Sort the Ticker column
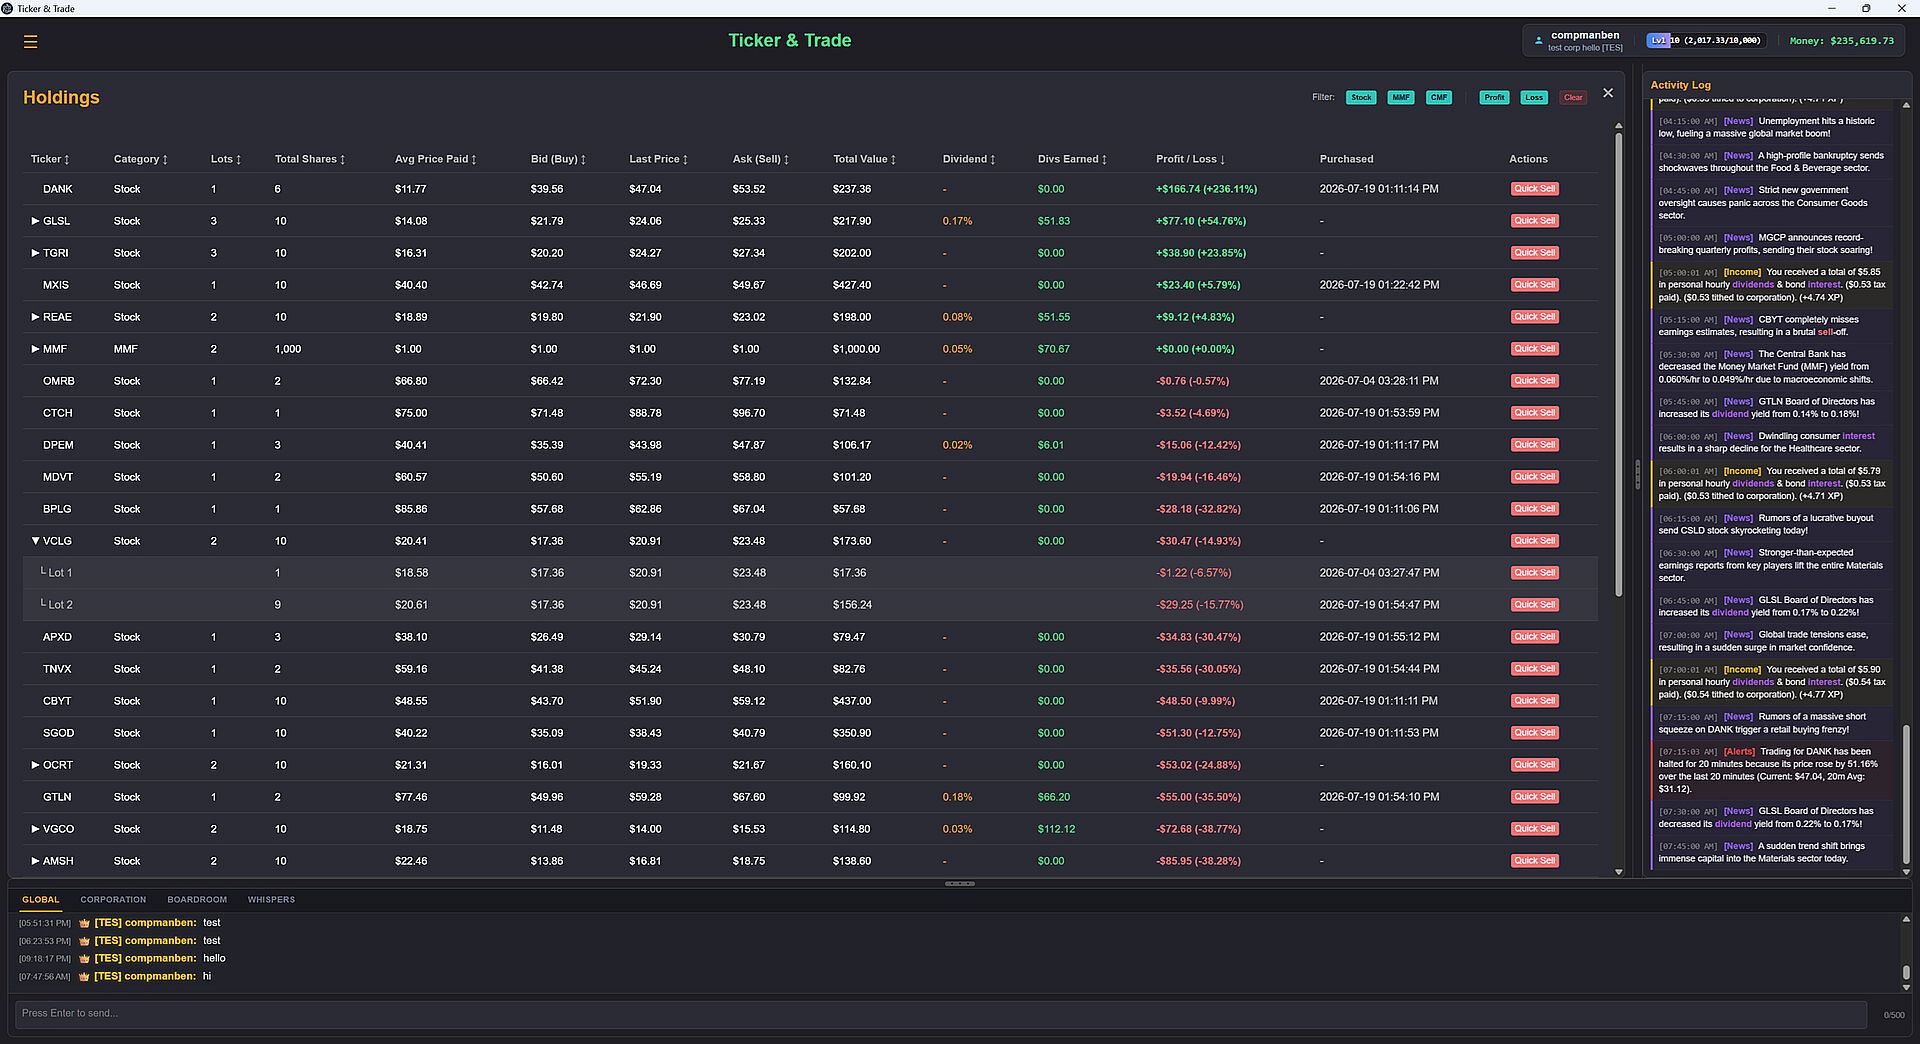Screen dimensions: 1920x1044 tap(50, 159)
